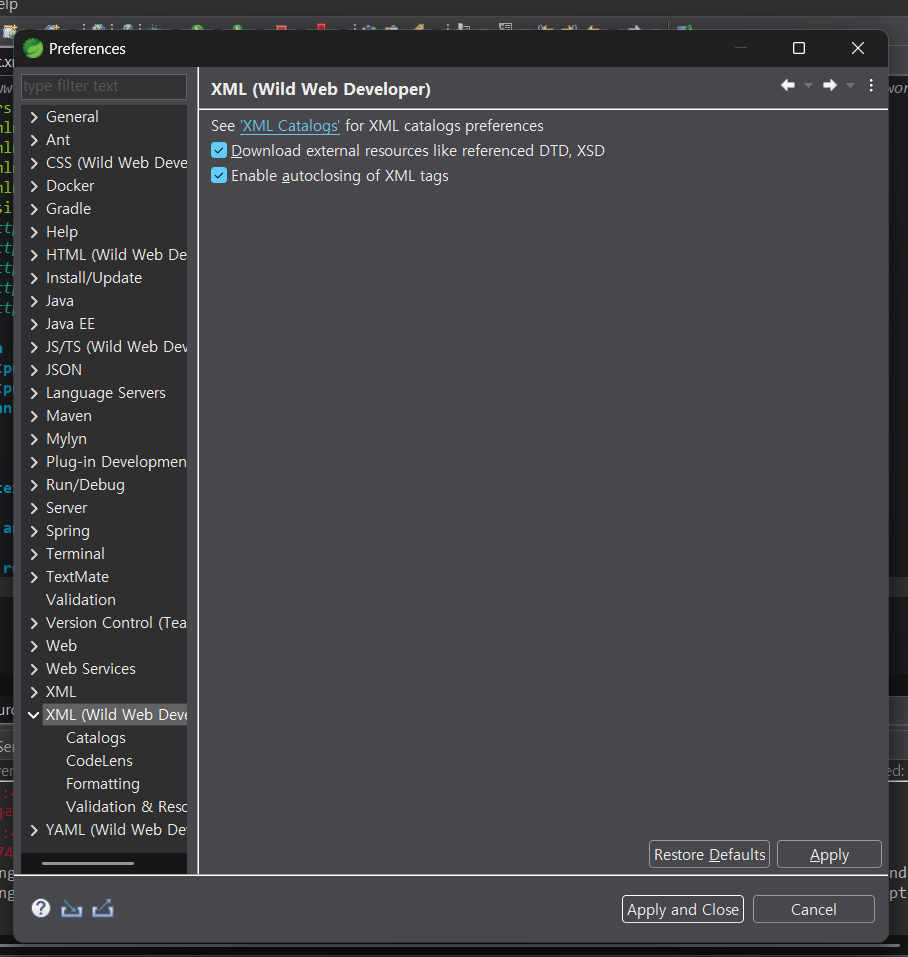Select YAML (Wild Web Developer) category
The image size is (908, 957).
click(116, 830)
